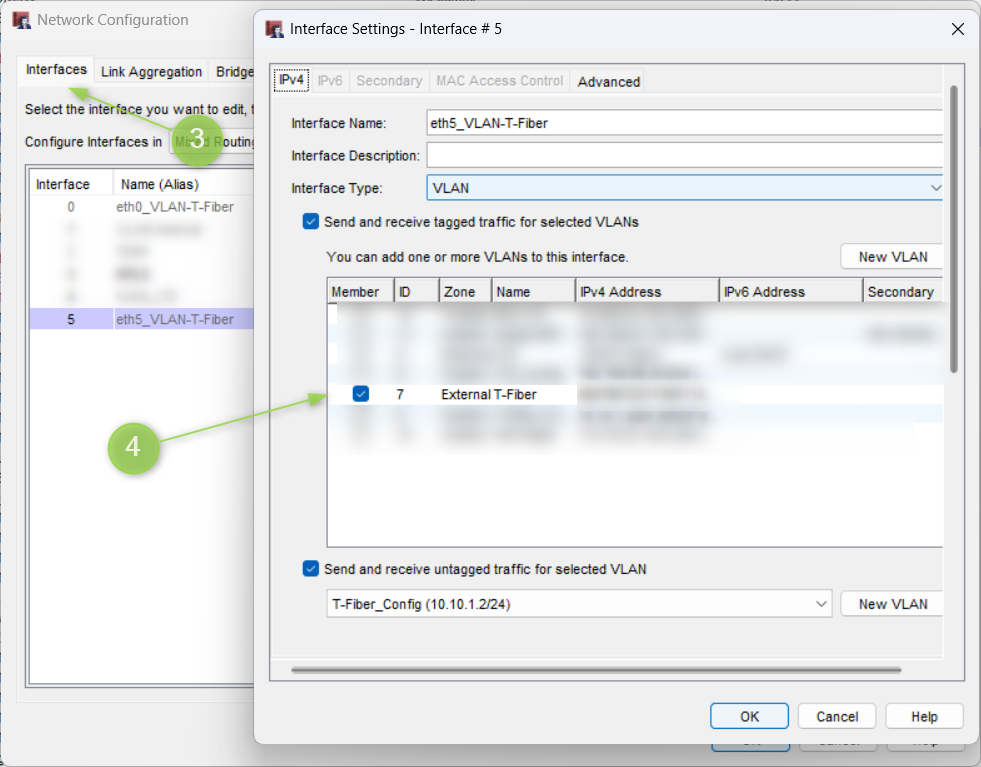The width and height of the screenshot is (981, 767).
Task: Click the Network Configuration window title icon
Action: (x=22, y=20)
